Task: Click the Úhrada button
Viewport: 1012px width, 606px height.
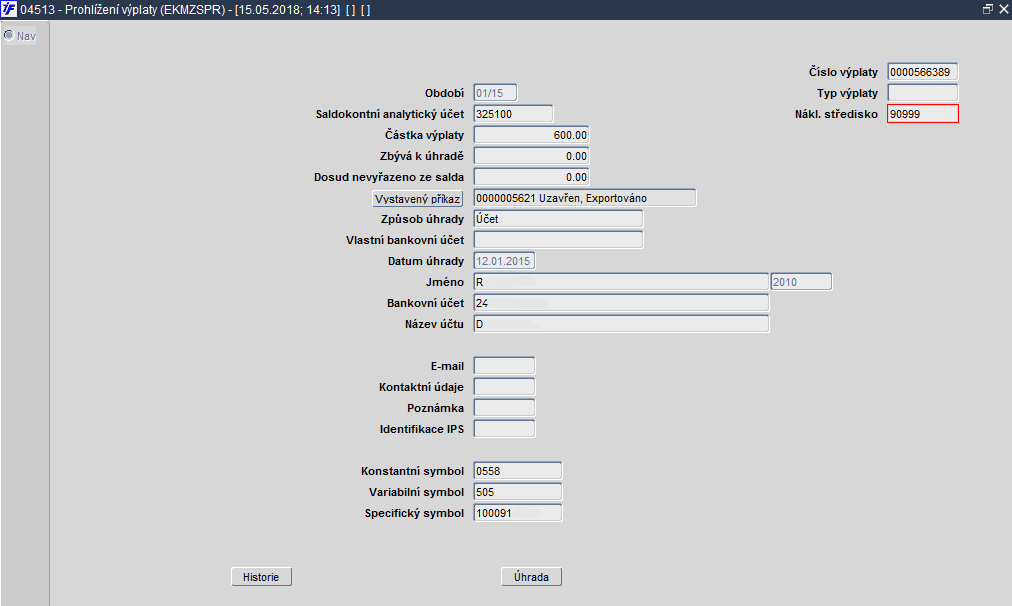Action: 531,577
